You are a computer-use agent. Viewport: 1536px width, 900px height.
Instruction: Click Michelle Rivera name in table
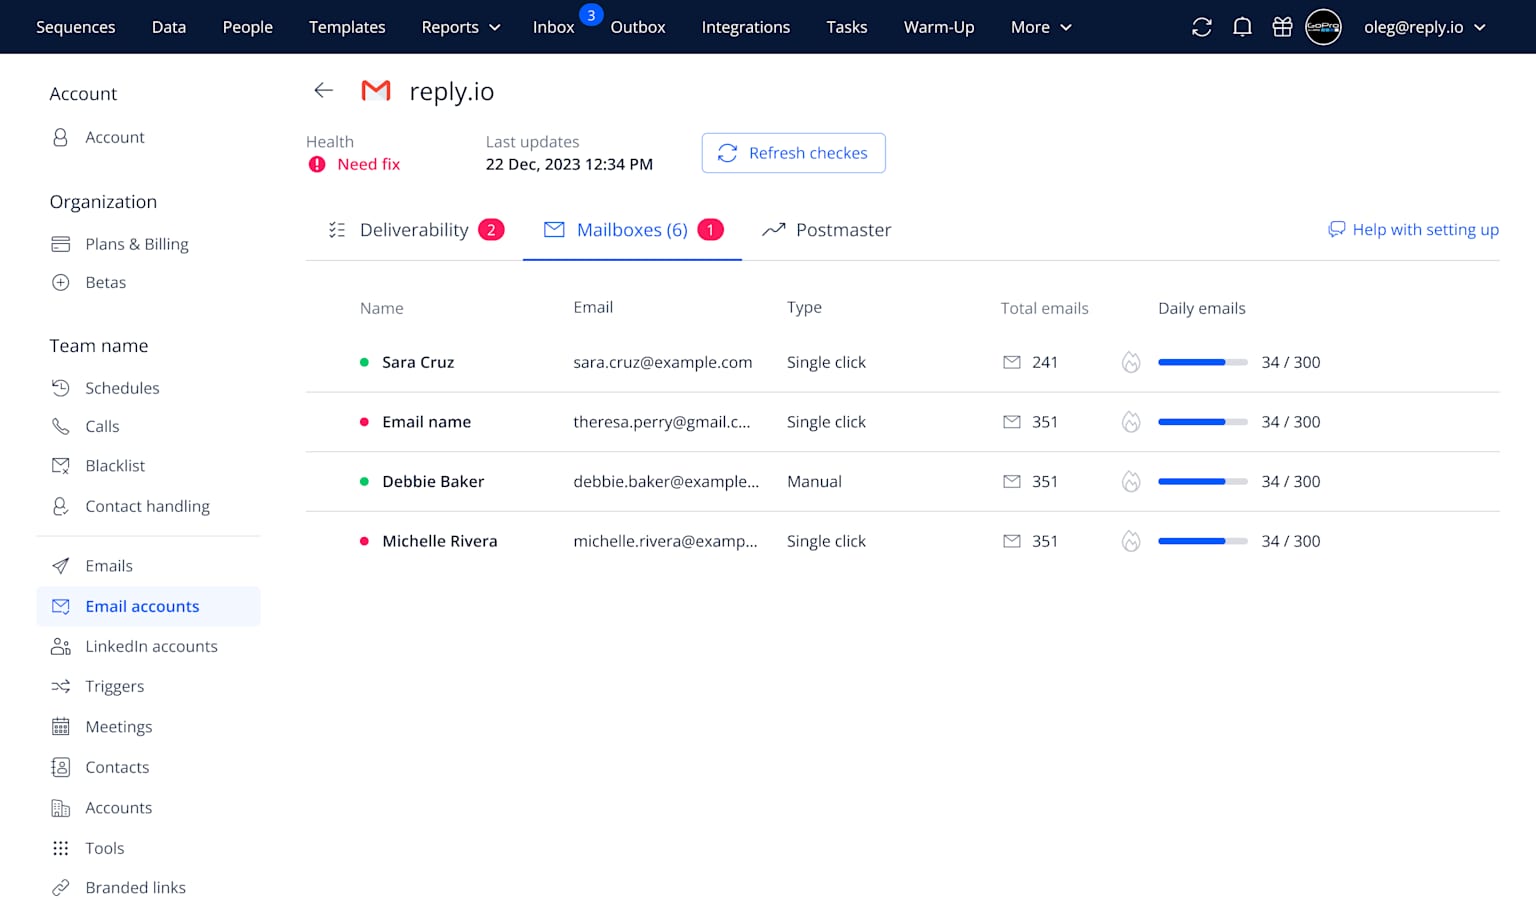pos(440,541)
